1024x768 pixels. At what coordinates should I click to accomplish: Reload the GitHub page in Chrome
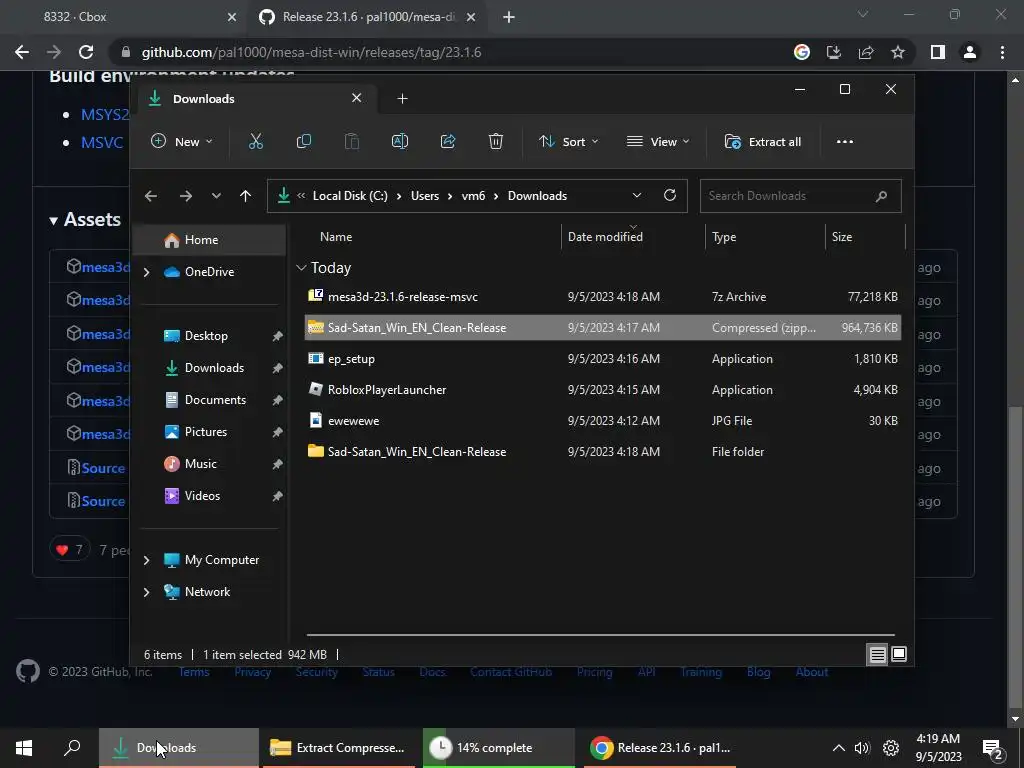point(86,52)
